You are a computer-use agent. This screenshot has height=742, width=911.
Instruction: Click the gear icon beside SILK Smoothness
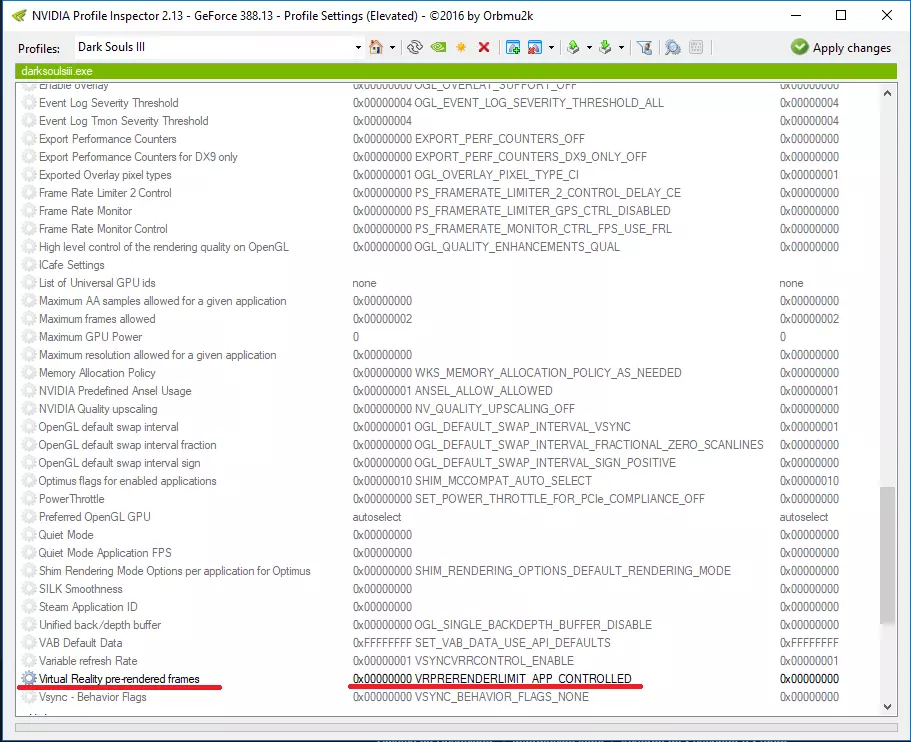click(28, 589)
